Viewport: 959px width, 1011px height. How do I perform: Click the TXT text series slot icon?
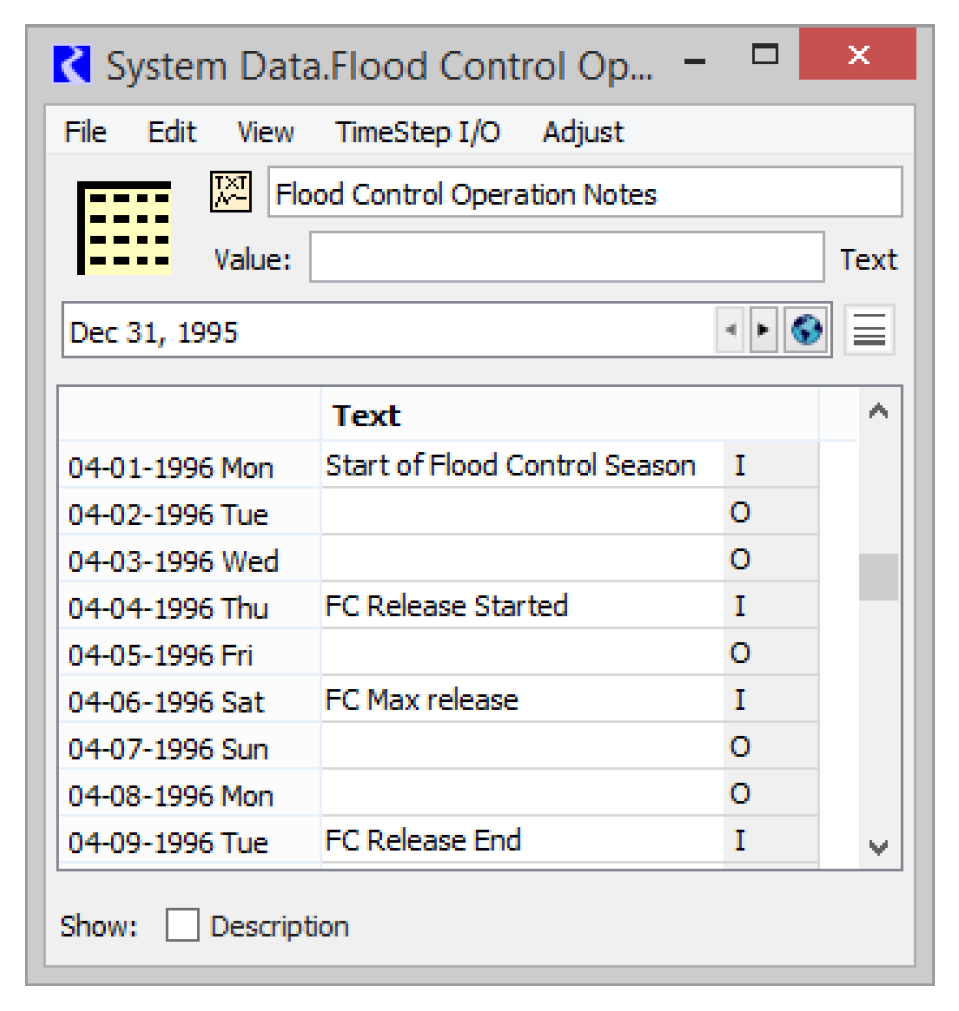230,191
